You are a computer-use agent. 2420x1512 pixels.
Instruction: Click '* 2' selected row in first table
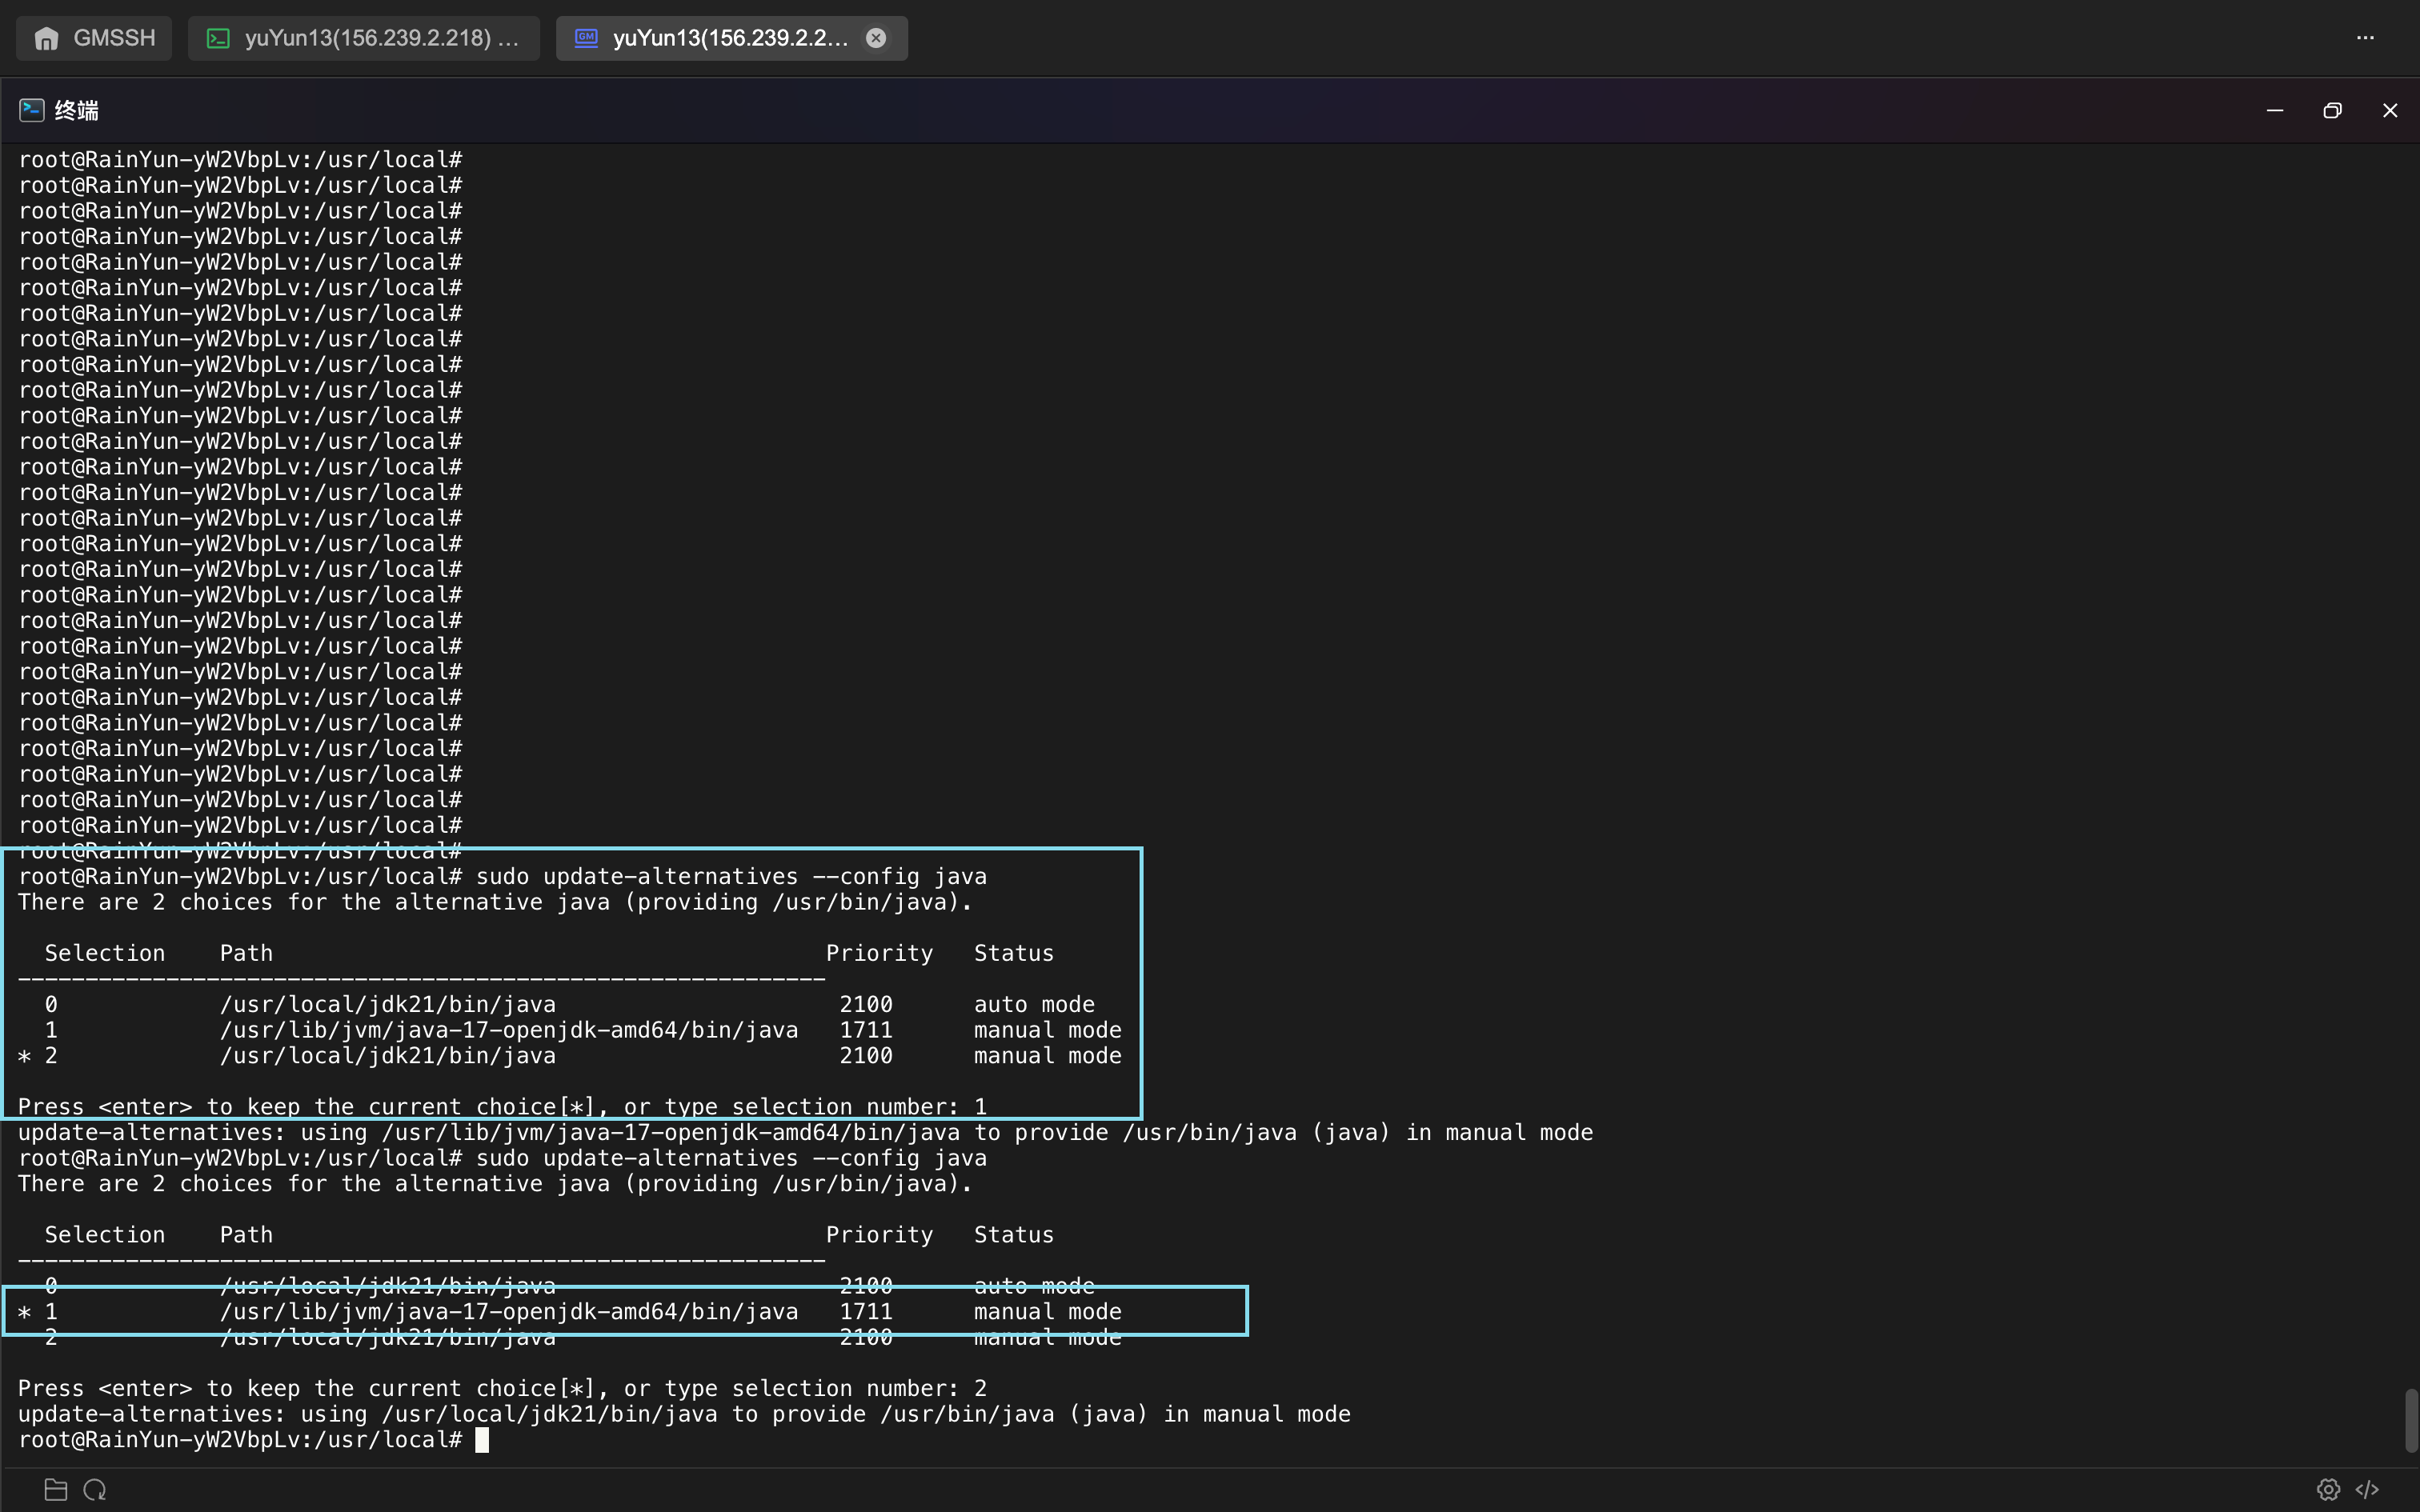570,1056
